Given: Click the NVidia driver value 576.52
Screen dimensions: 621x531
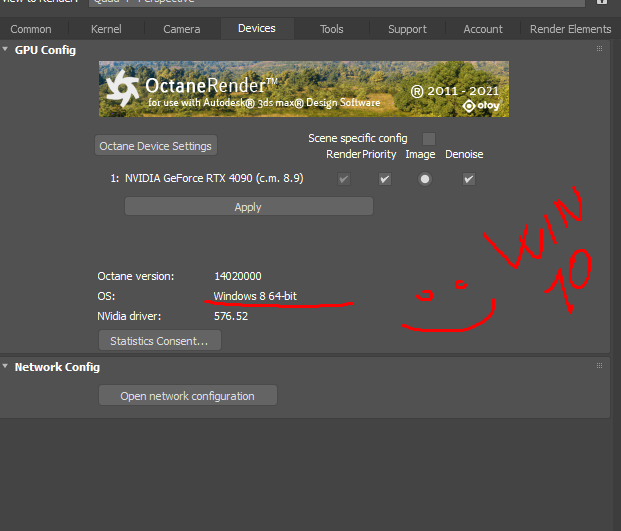Looking at the screenshot, I should (x=231, y=316).
